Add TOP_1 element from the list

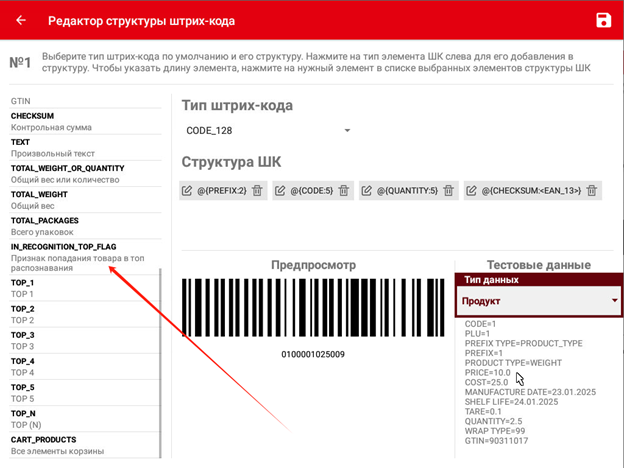(80, 289)
